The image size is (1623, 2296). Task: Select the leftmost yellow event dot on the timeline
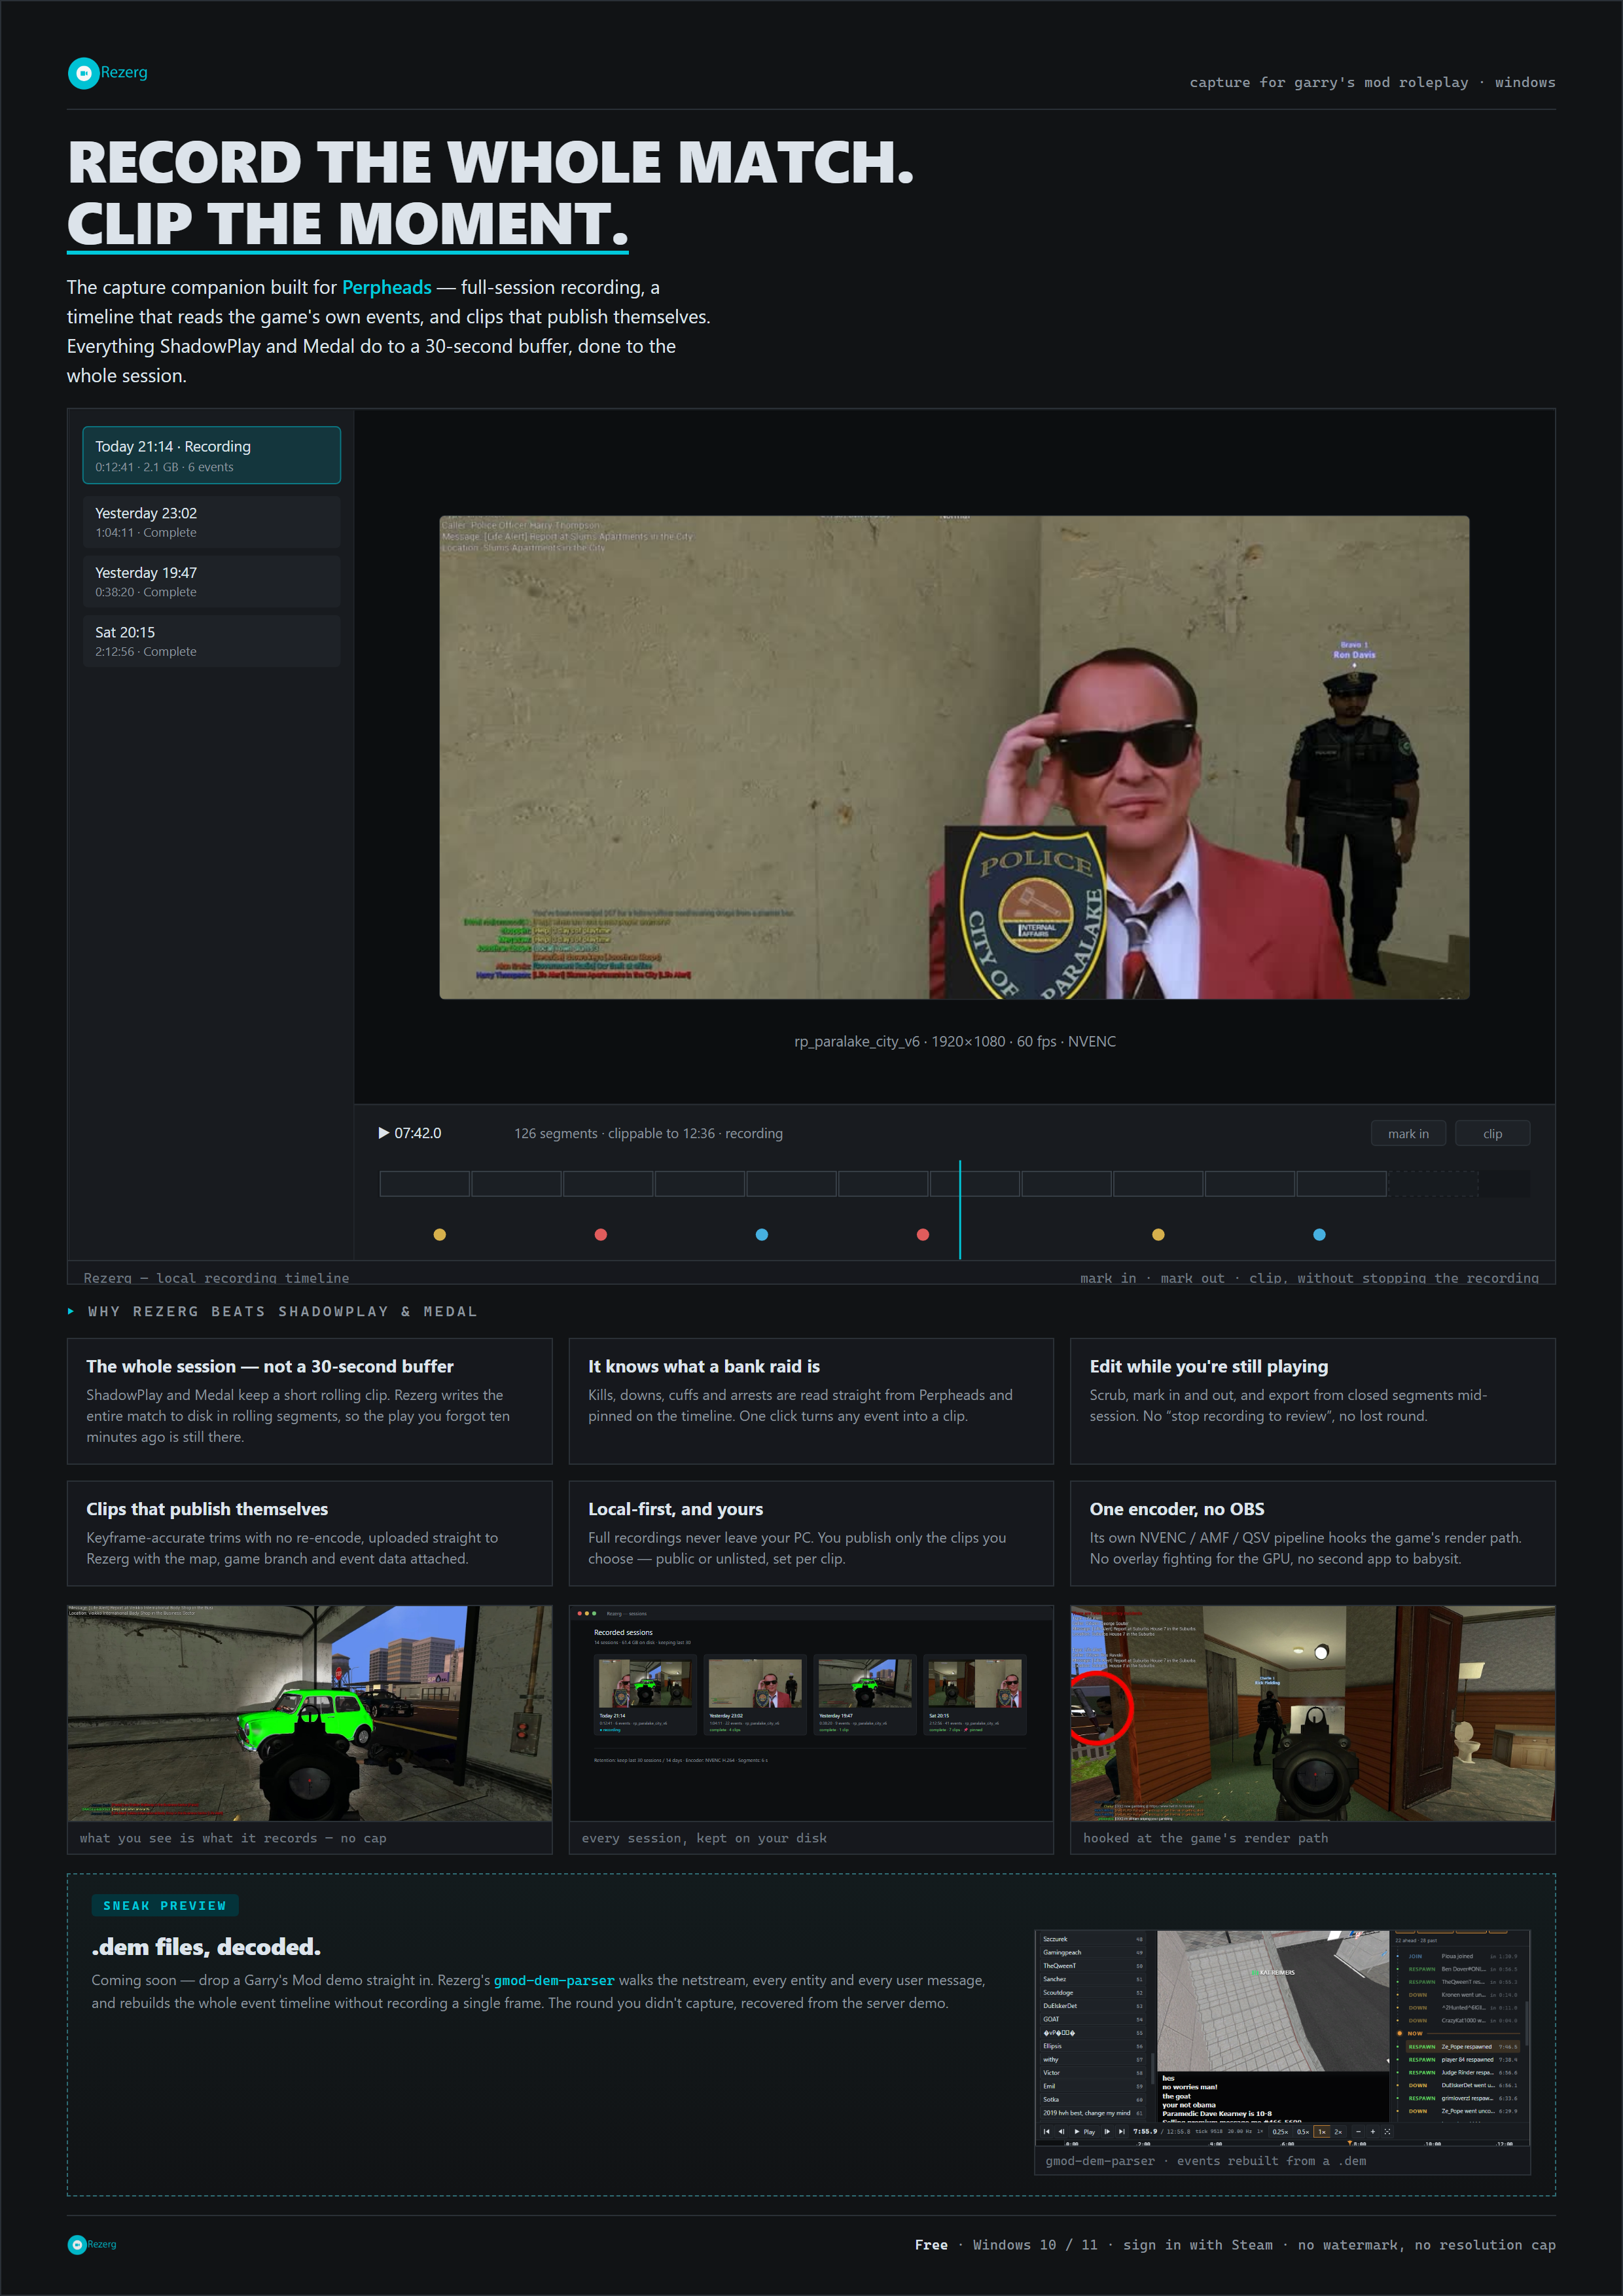(x=439, y=1234)
